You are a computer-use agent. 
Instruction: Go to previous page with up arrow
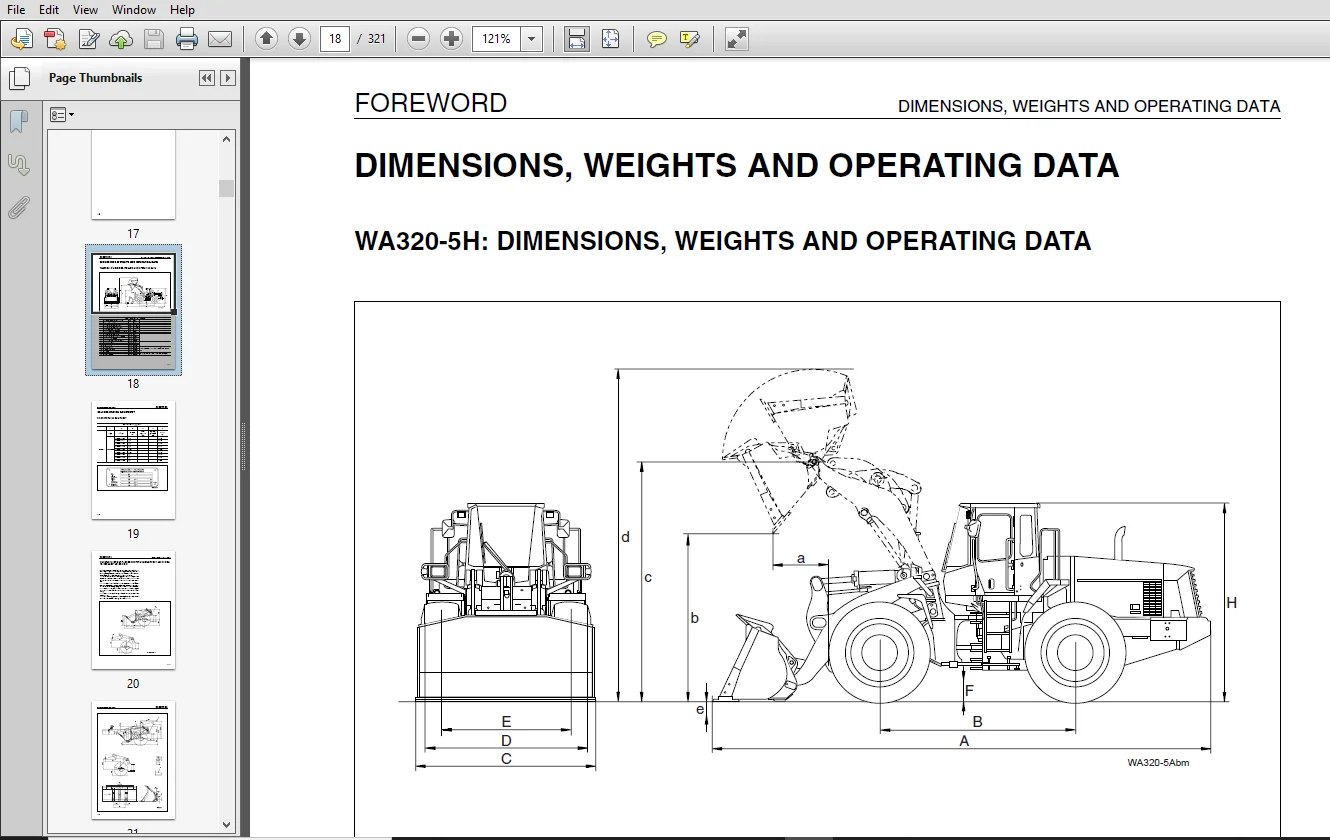266,39
